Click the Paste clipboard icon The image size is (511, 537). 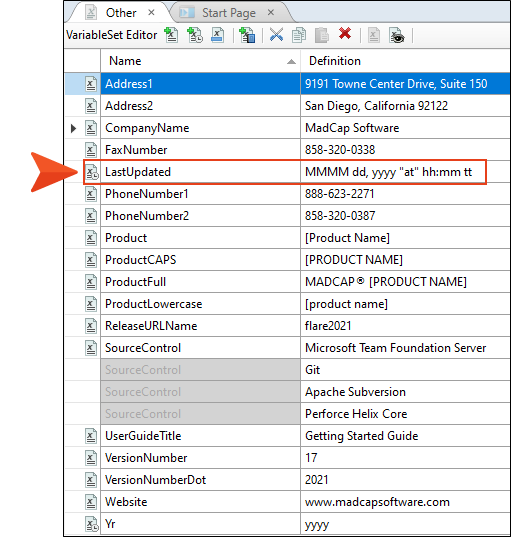click(x=322, y=35)
